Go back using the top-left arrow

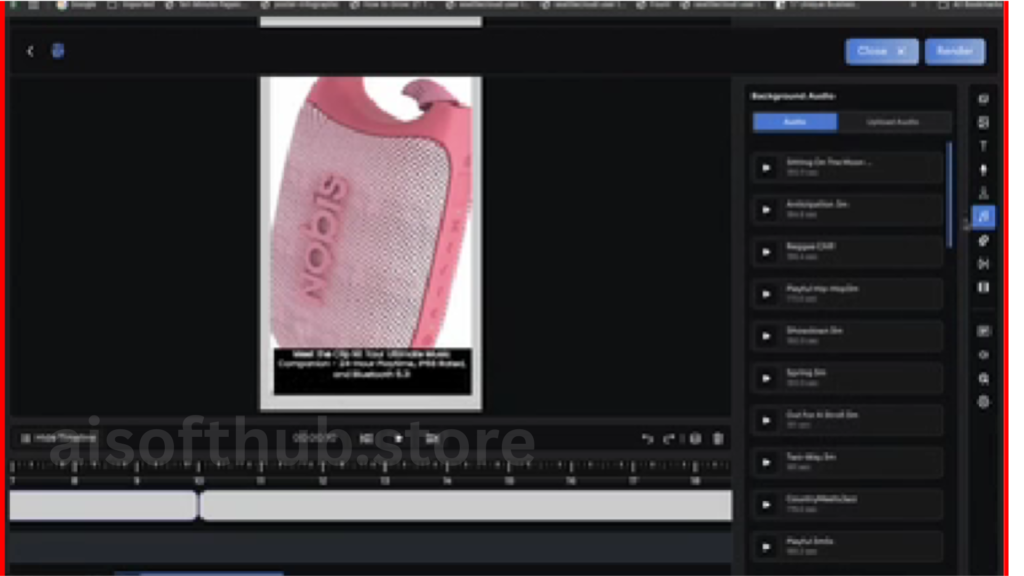tap(30, 51)
